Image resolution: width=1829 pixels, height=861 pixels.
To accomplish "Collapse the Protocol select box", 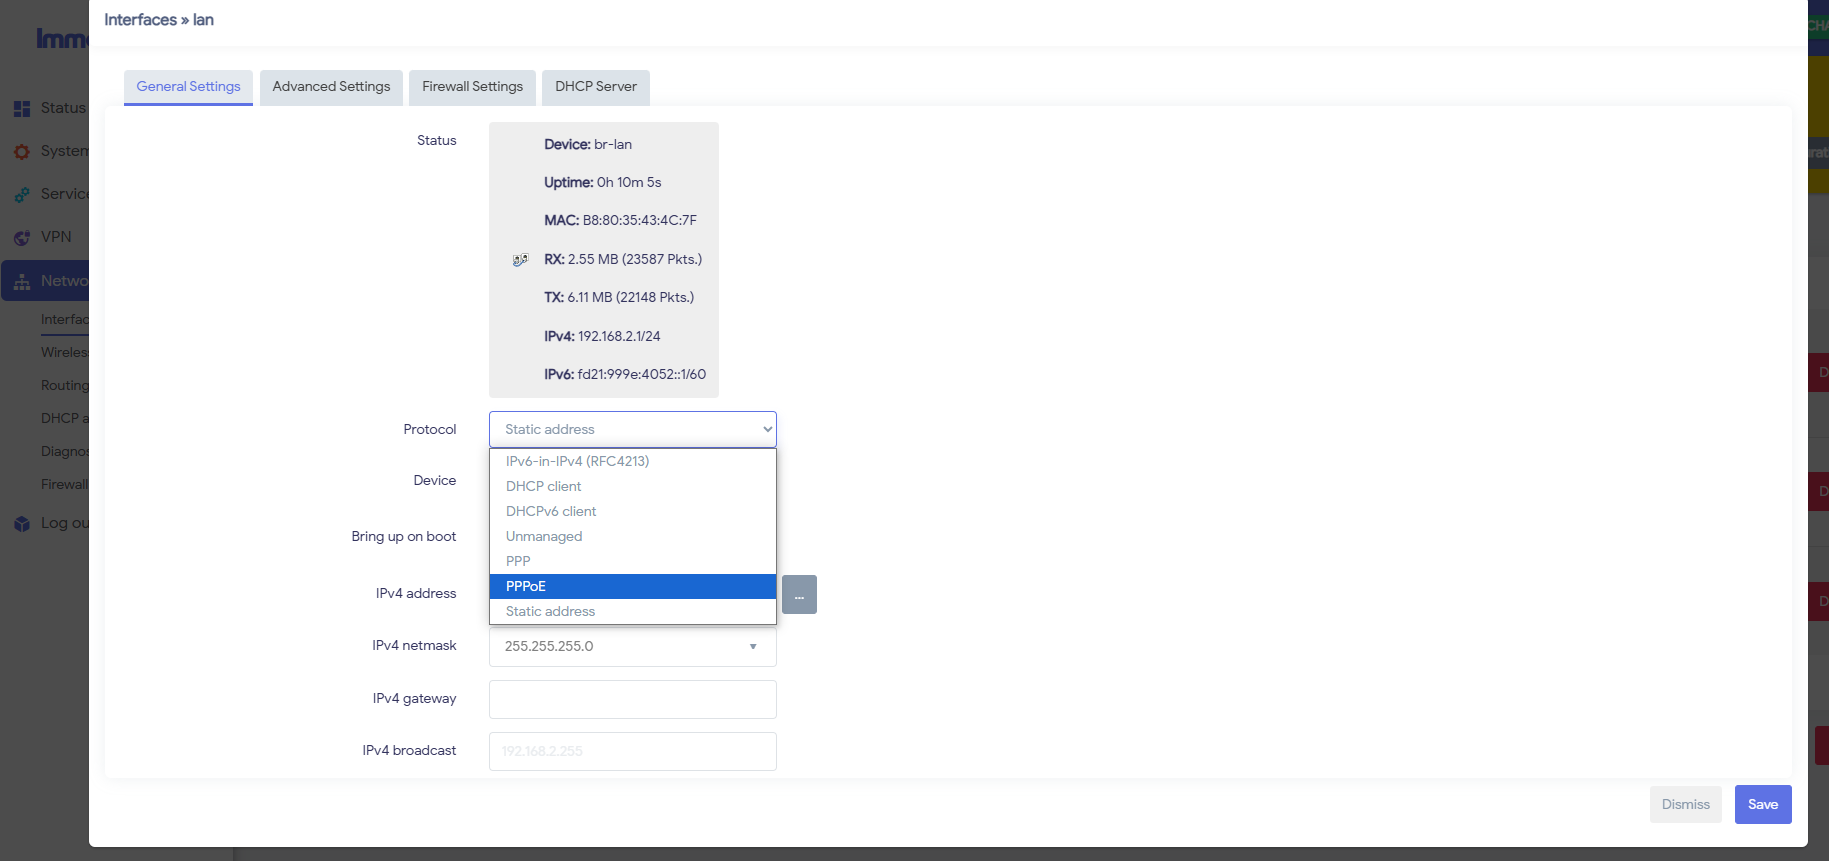I will [x=633, y=430].
